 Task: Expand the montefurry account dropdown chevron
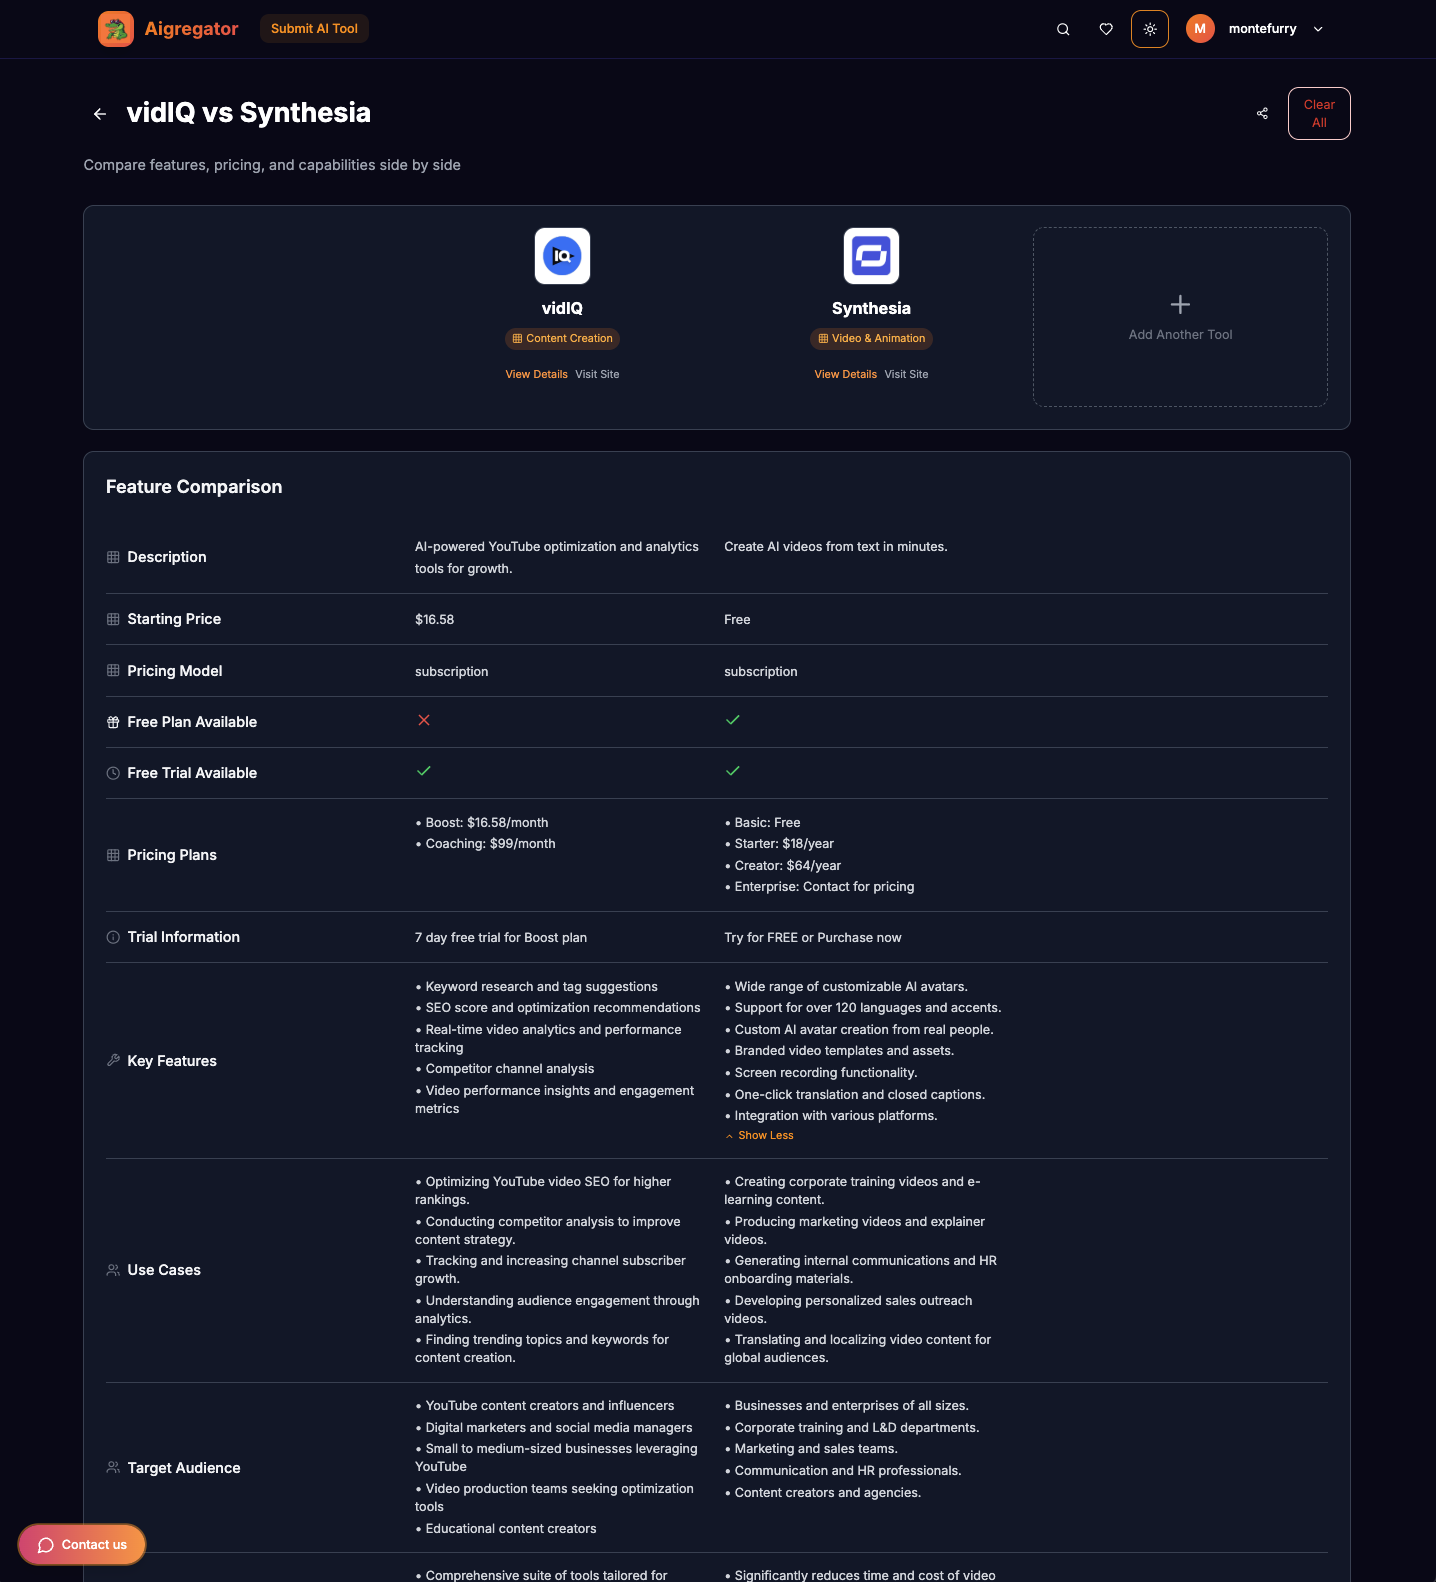point(1318,29)
